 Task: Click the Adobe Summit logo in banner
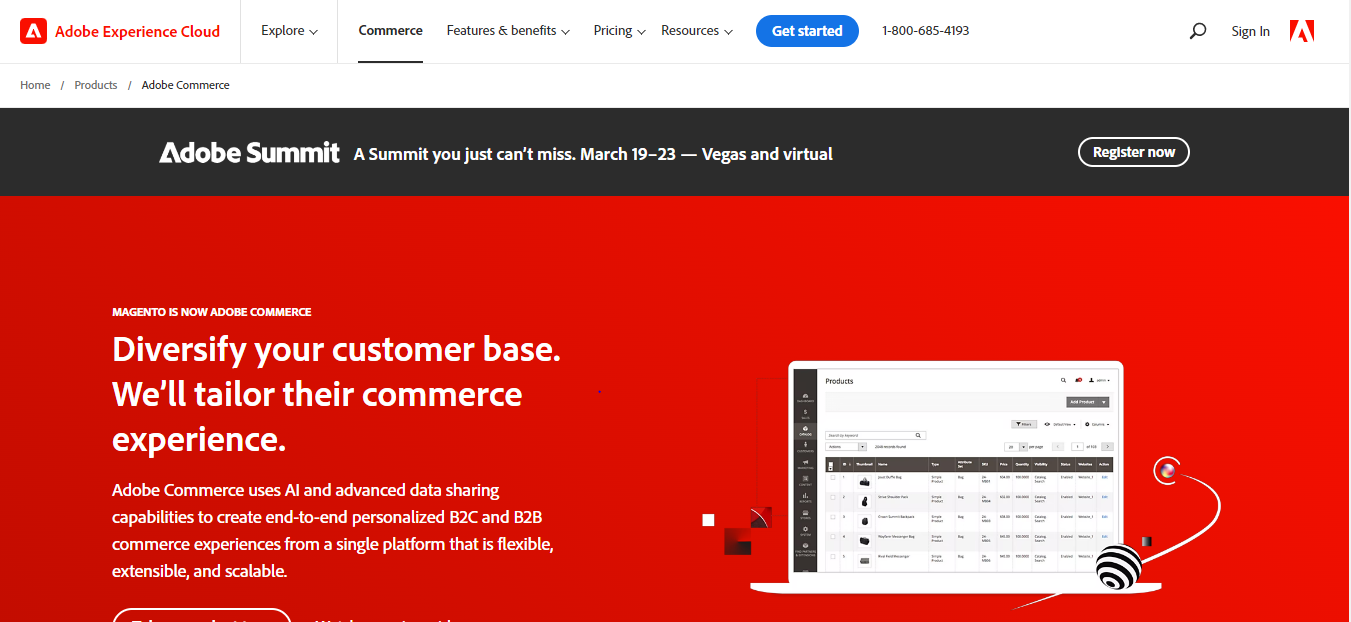click(250, 152)
